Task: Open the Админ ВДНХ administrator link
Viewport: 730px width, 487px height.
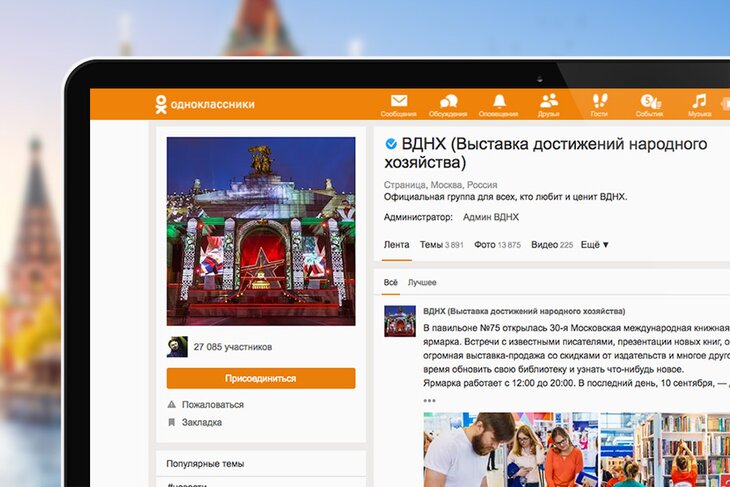Action: [491, 217]
